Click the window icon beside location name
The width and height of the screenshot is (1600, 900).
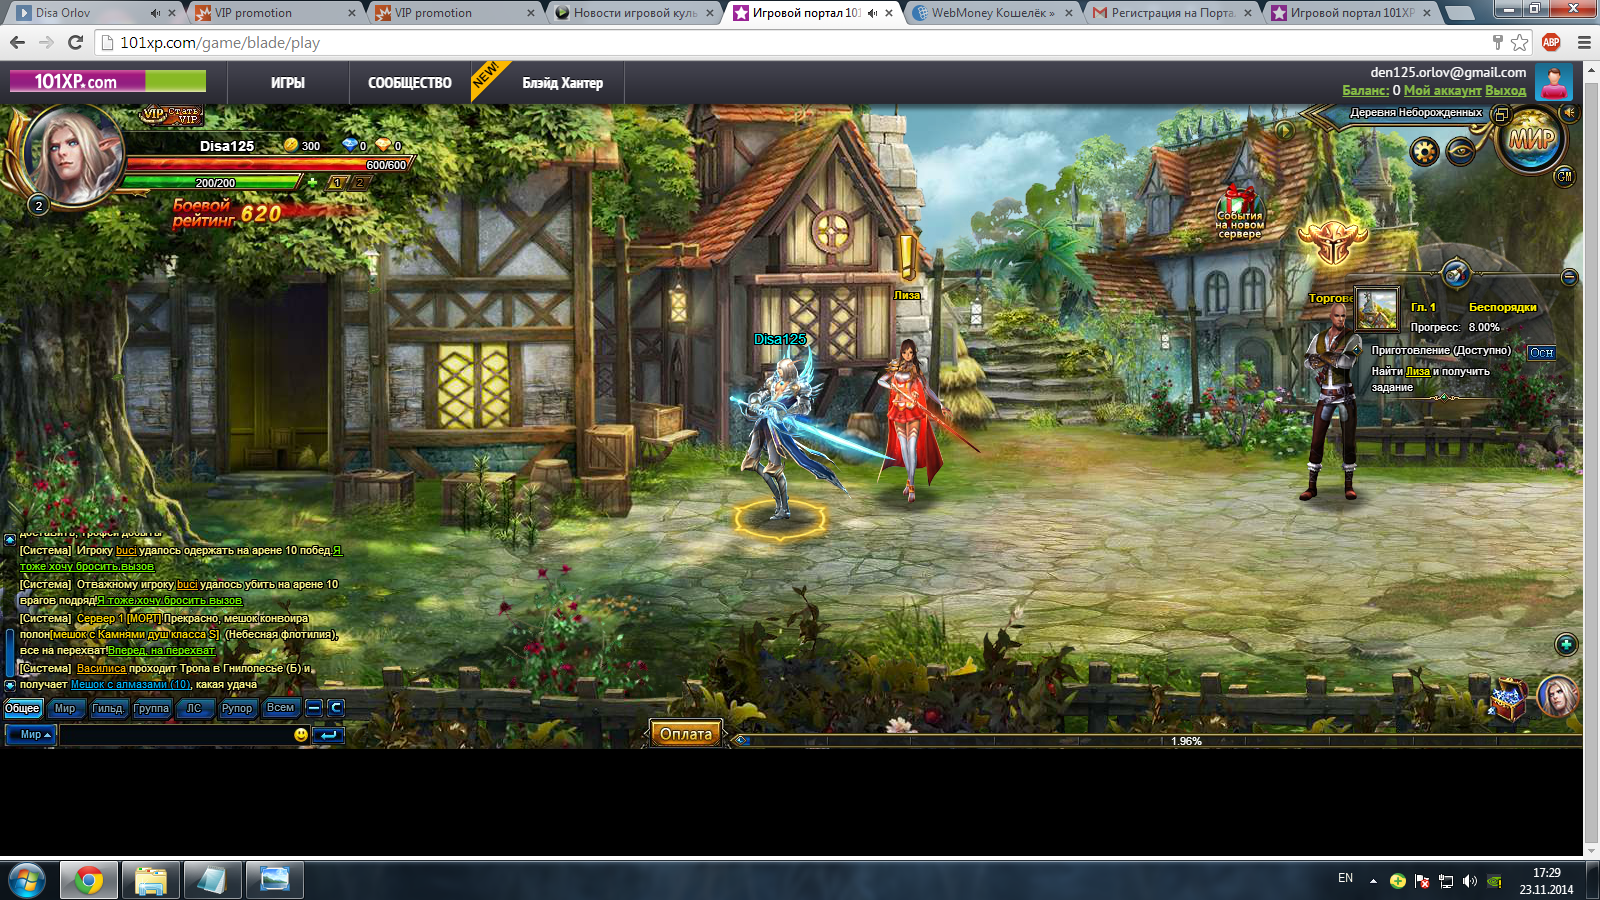[1500, 114]
